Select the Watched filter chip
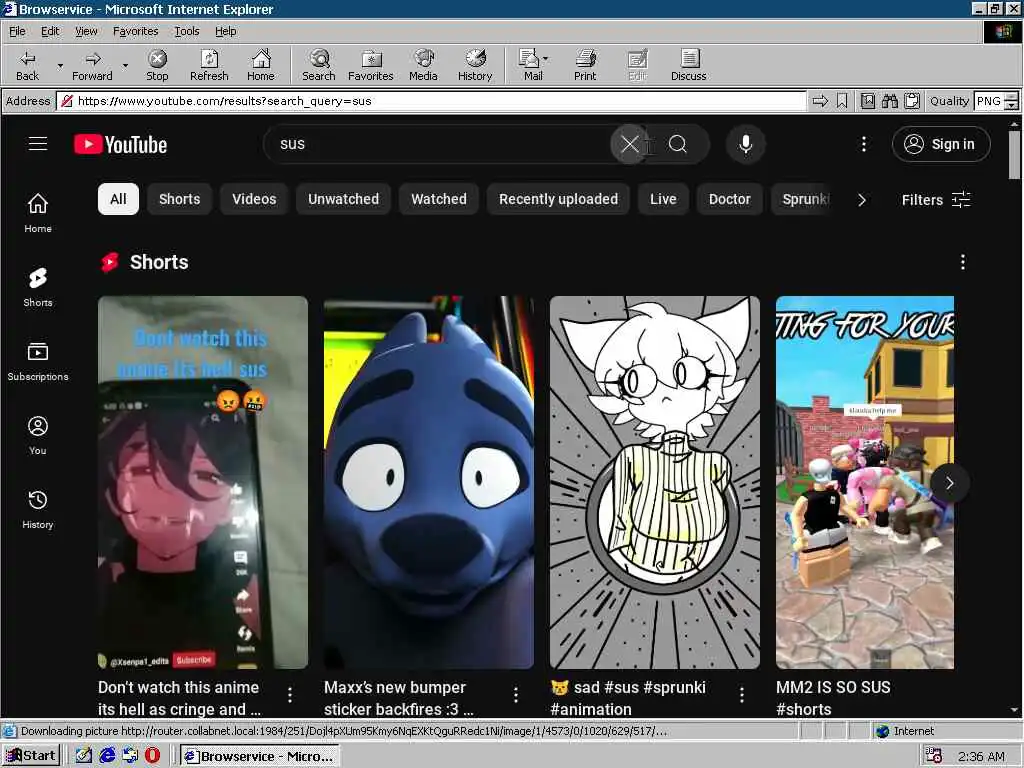 coord(439,199)
